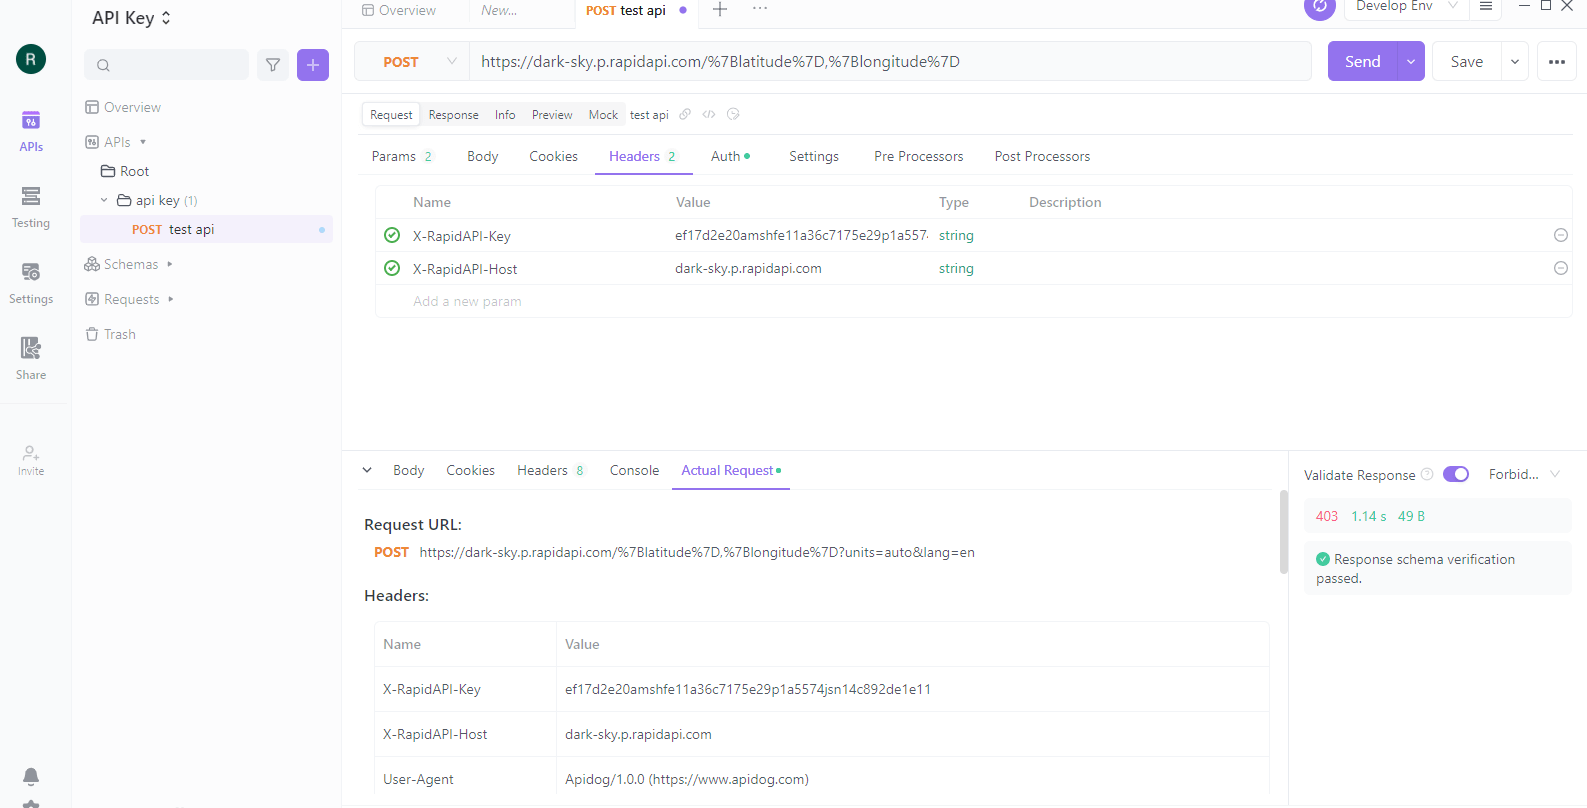Select POST test api in the tree
Viewport: 1587px width, 808px height.
tap(206, 229)
